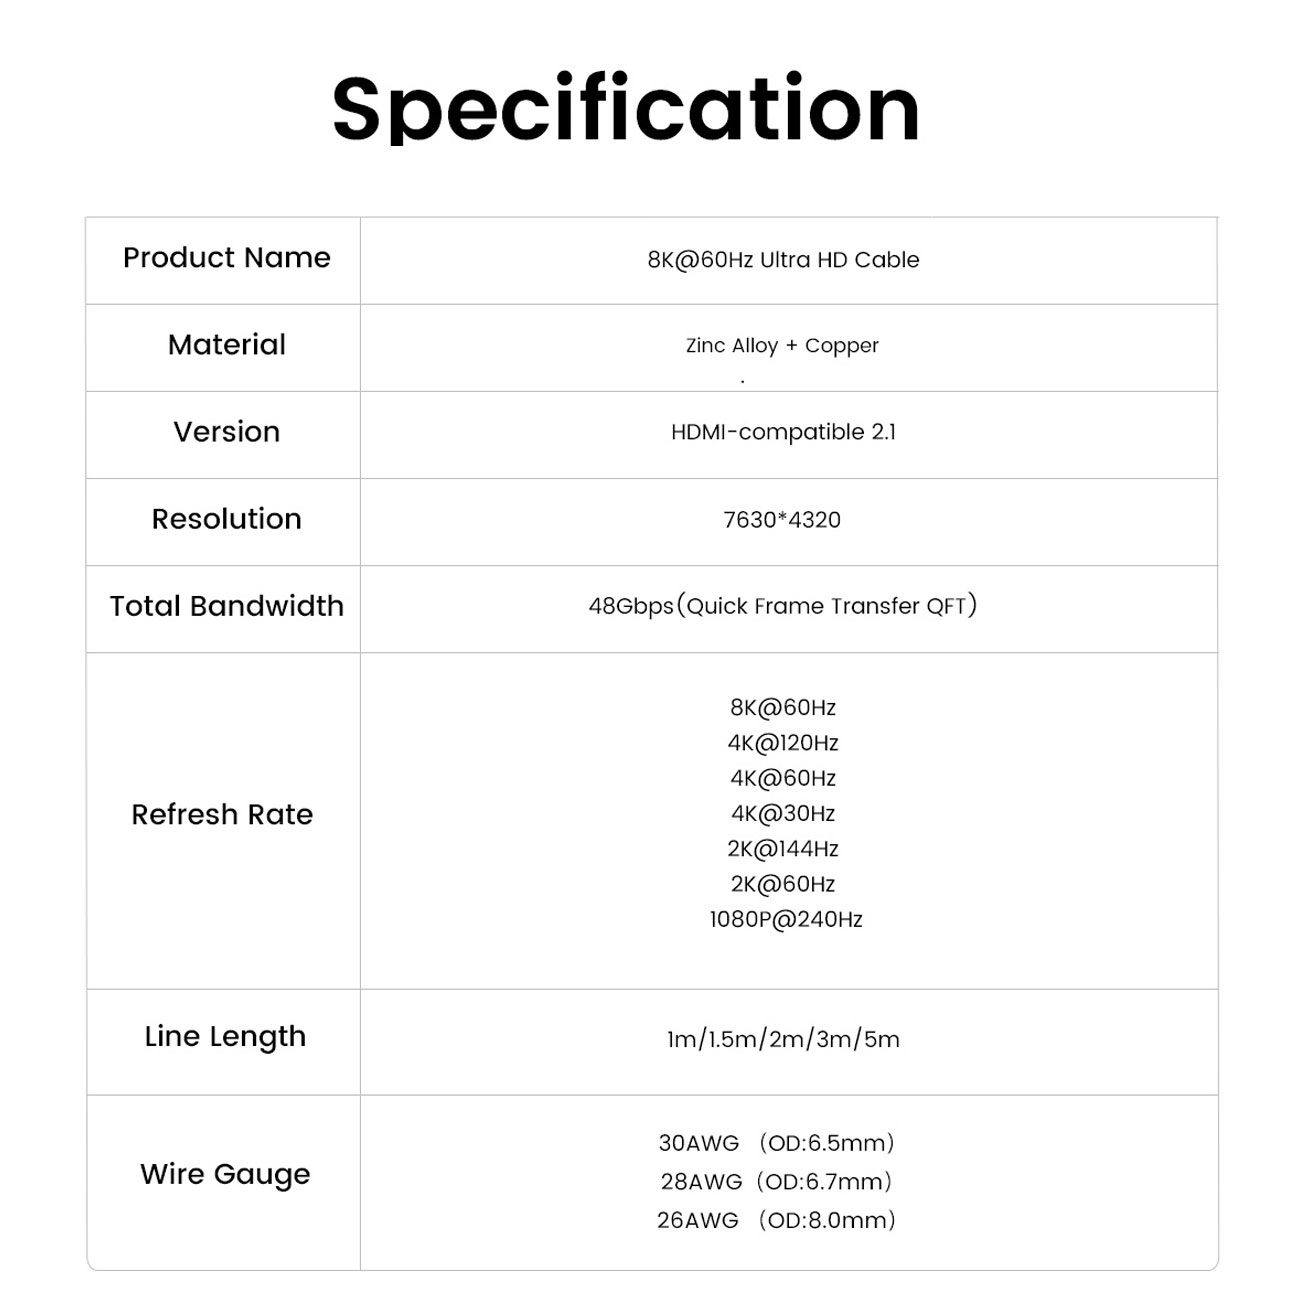
Task: Click the Zinc Alloy + Copper value
Action: point(782,346)
